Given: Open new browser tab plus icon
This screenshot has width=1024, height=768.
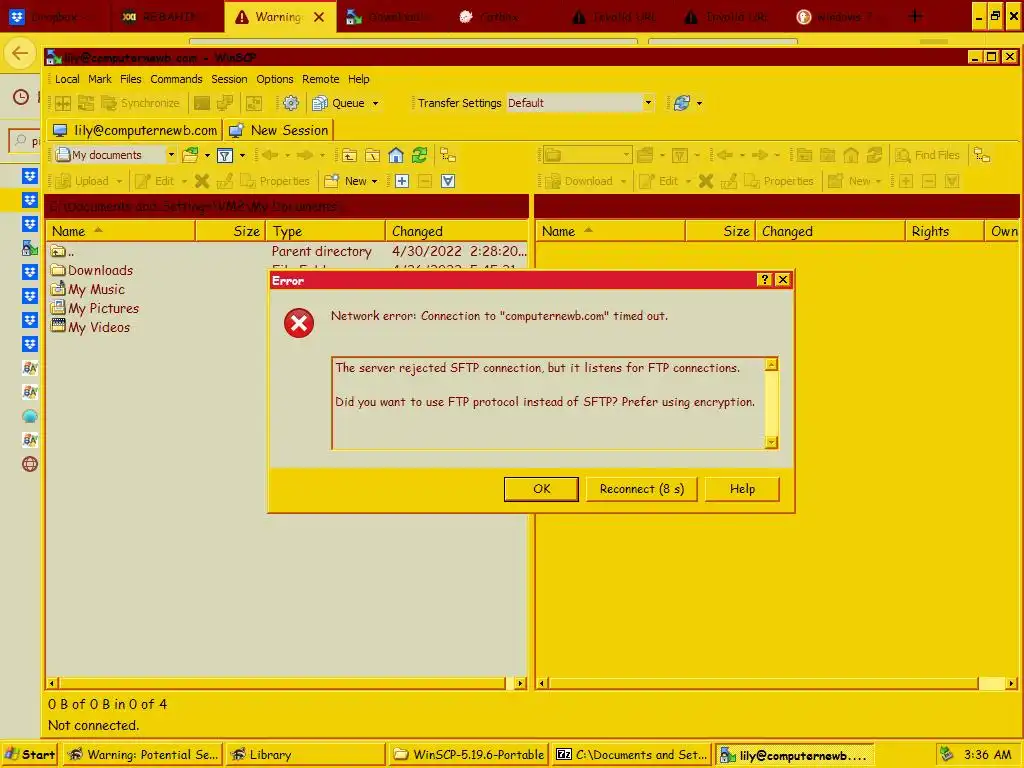Looking at the screenshot, I should [x=916, y=16].
